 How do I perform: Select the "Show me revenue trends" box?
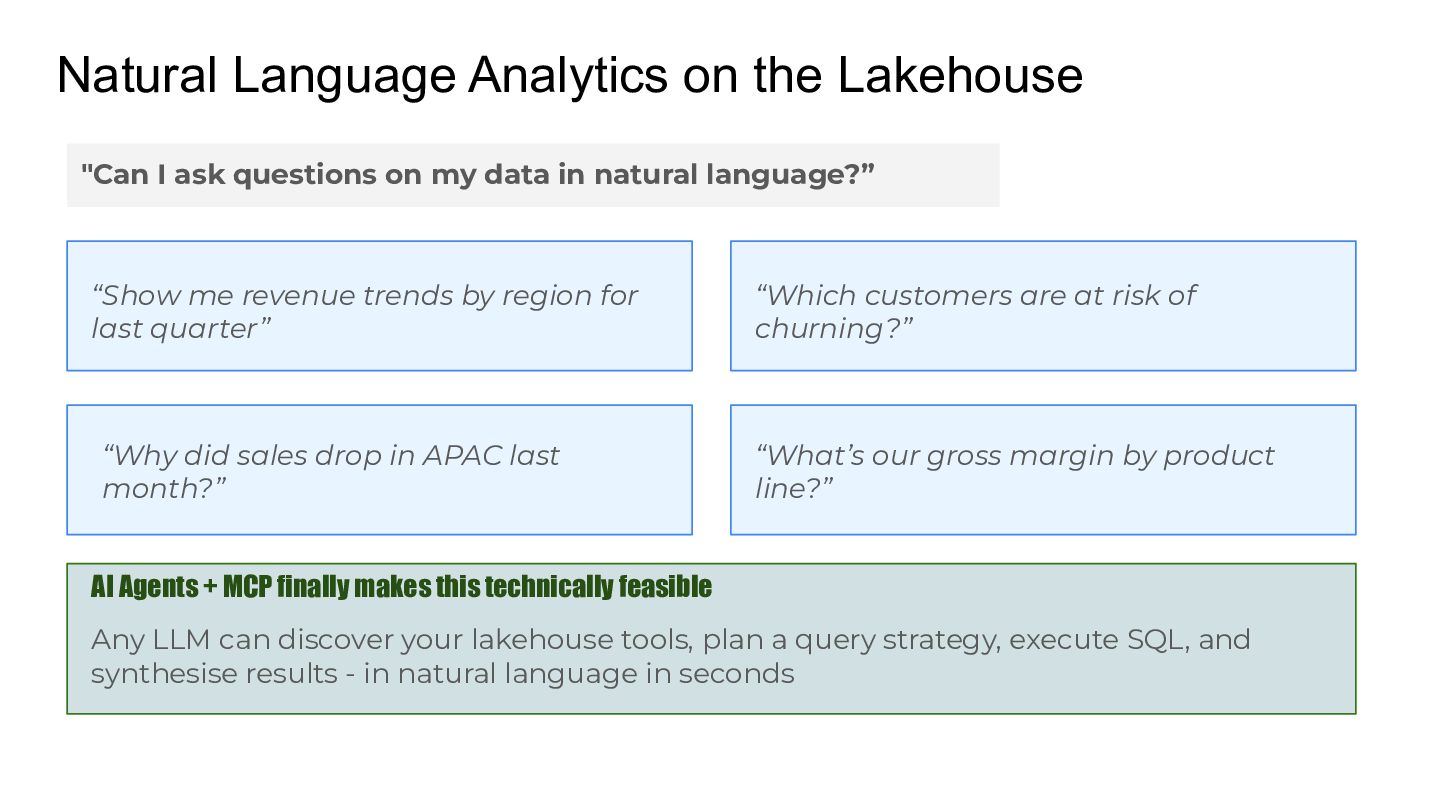coord(379,306)
